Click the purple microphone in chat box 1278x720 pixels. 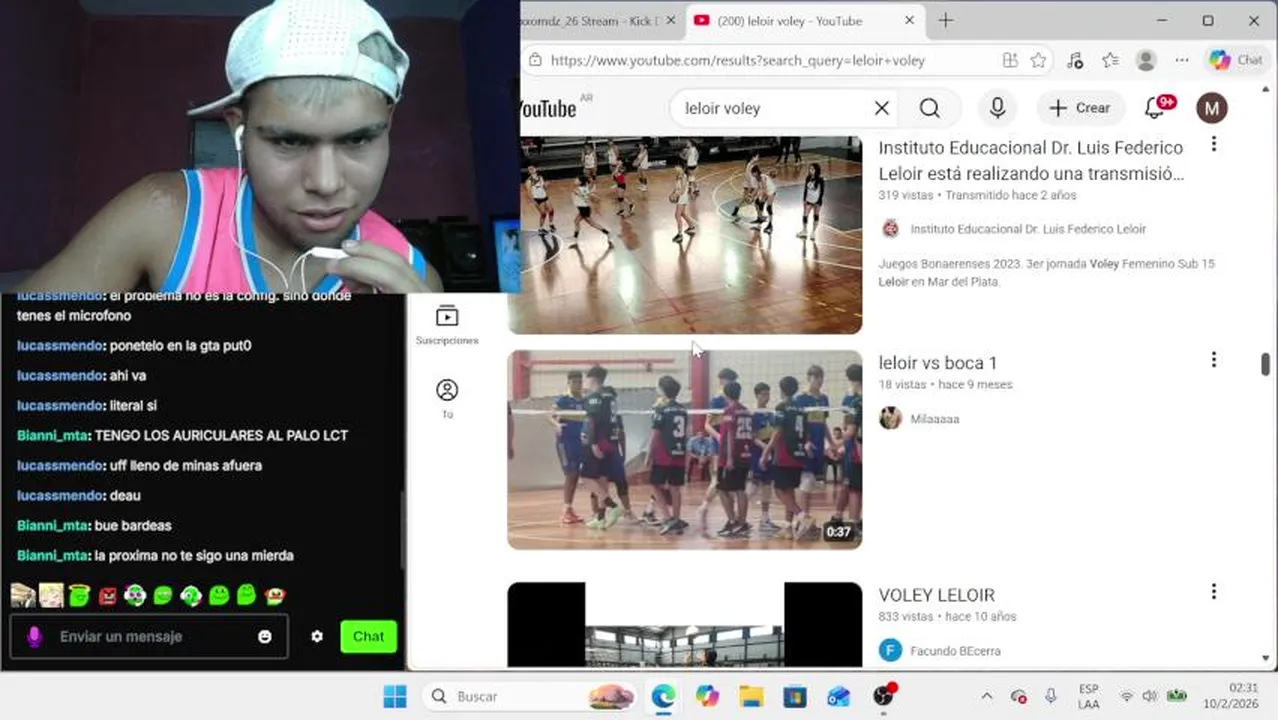pos(34,636)
